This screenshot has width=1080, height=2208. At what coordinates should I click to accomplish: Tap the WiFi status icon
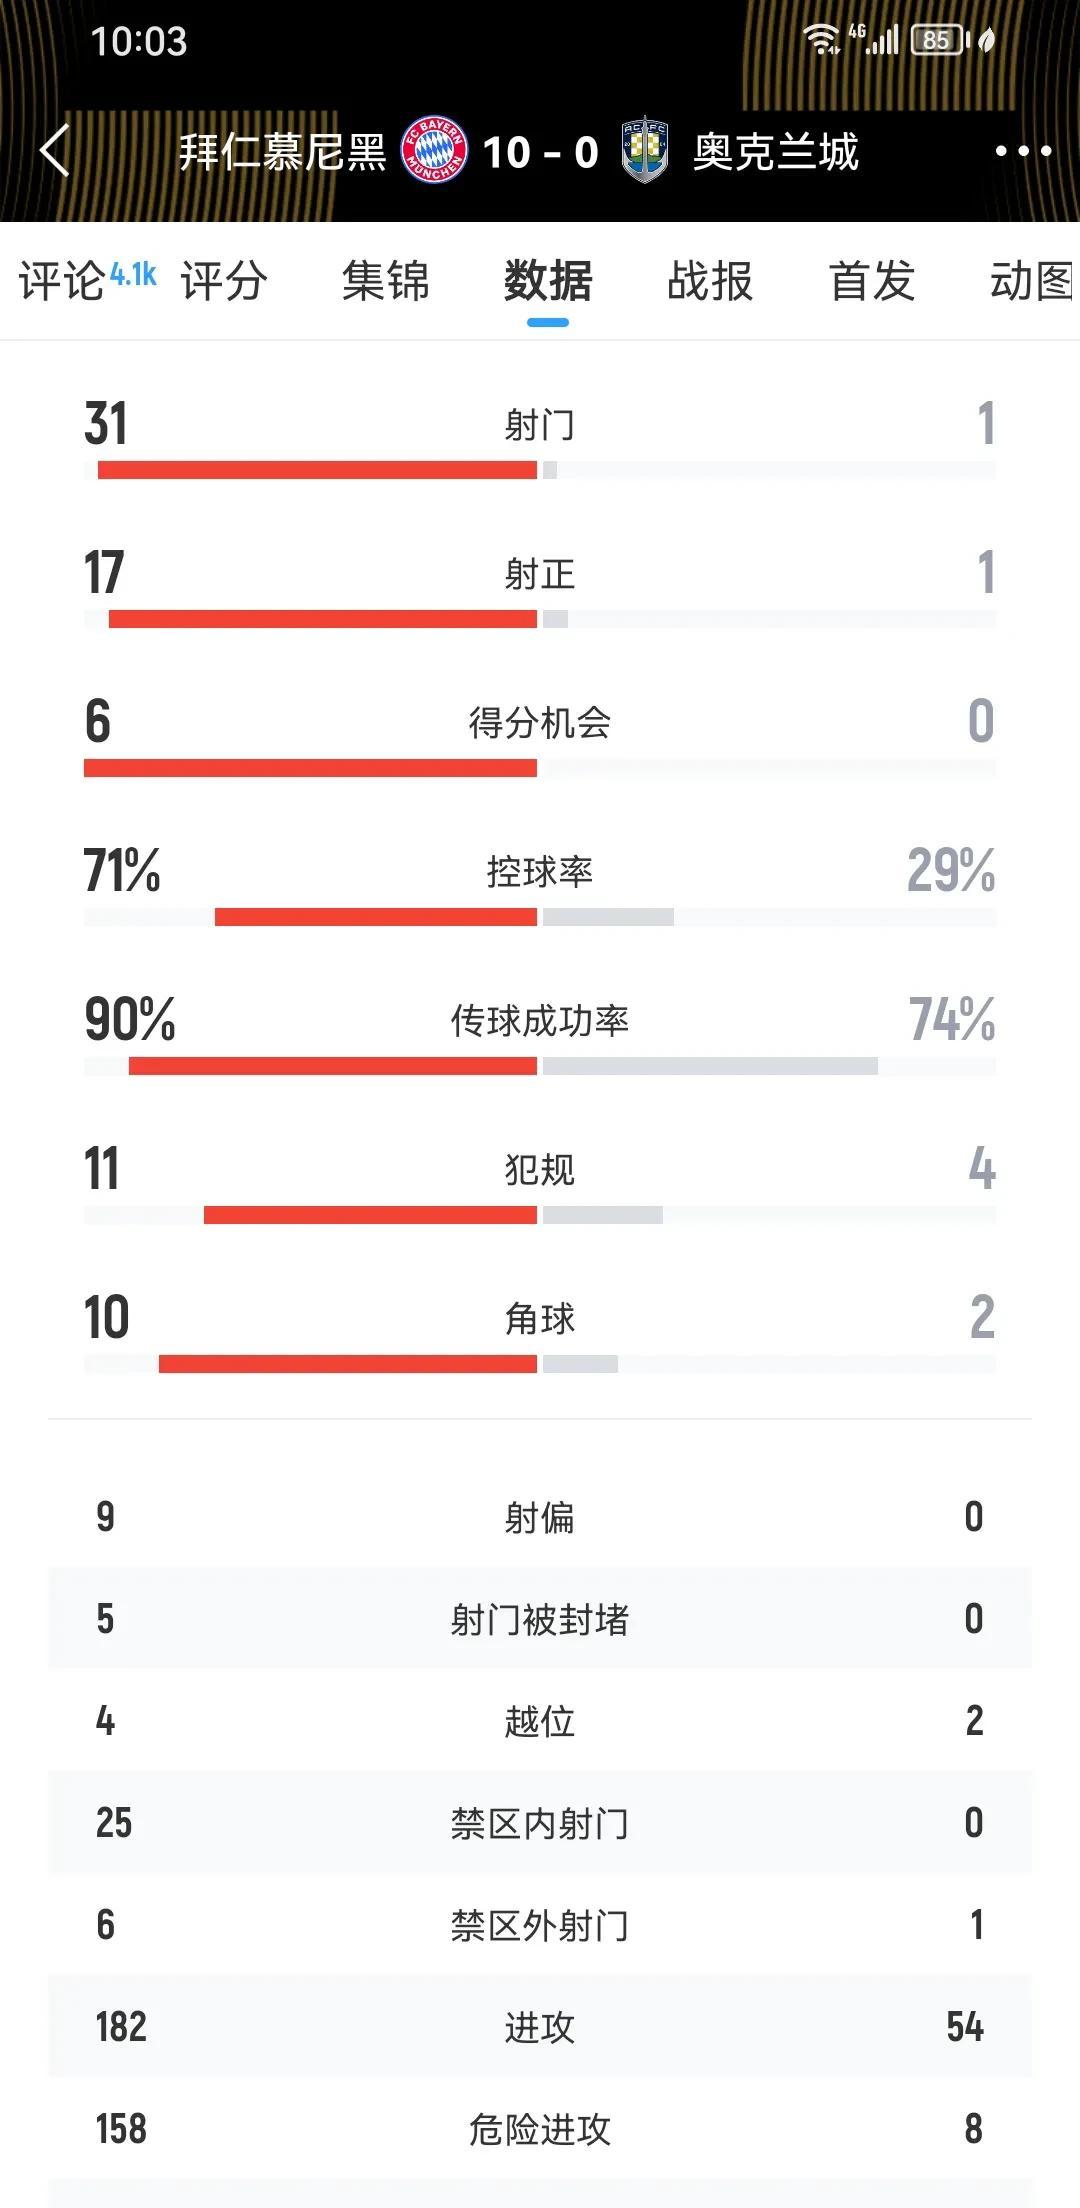click(821, 40)
